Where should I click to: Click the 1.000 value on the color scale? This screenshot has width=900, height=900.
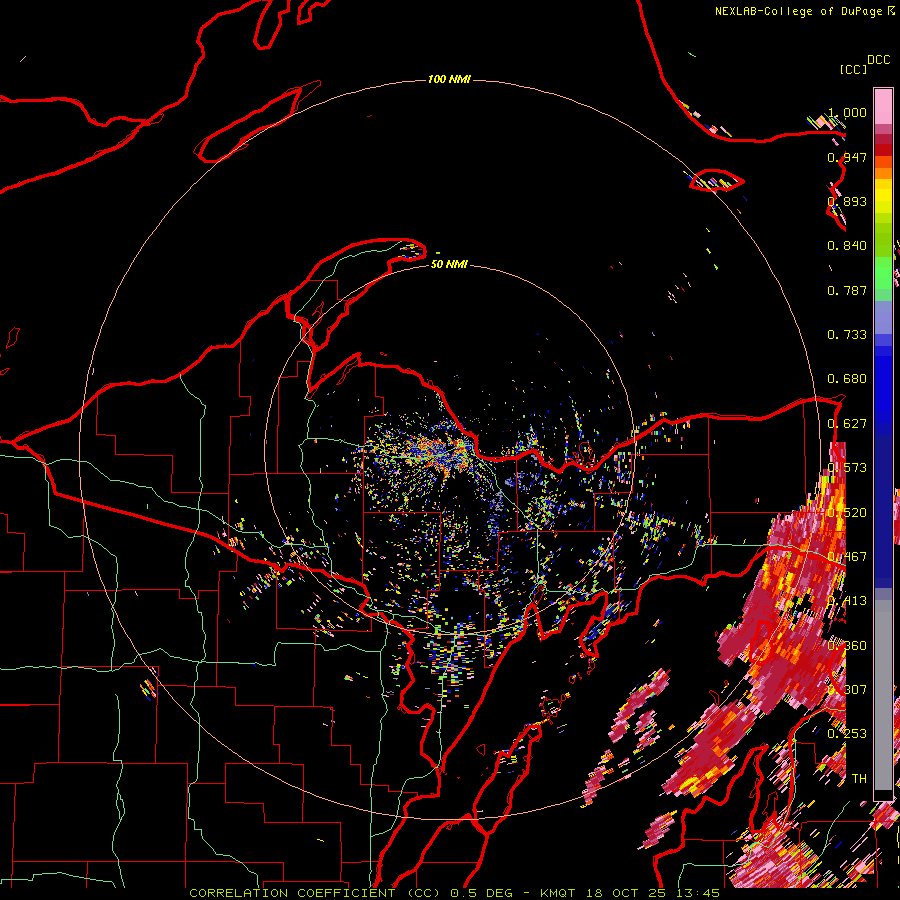coord(847,112)
